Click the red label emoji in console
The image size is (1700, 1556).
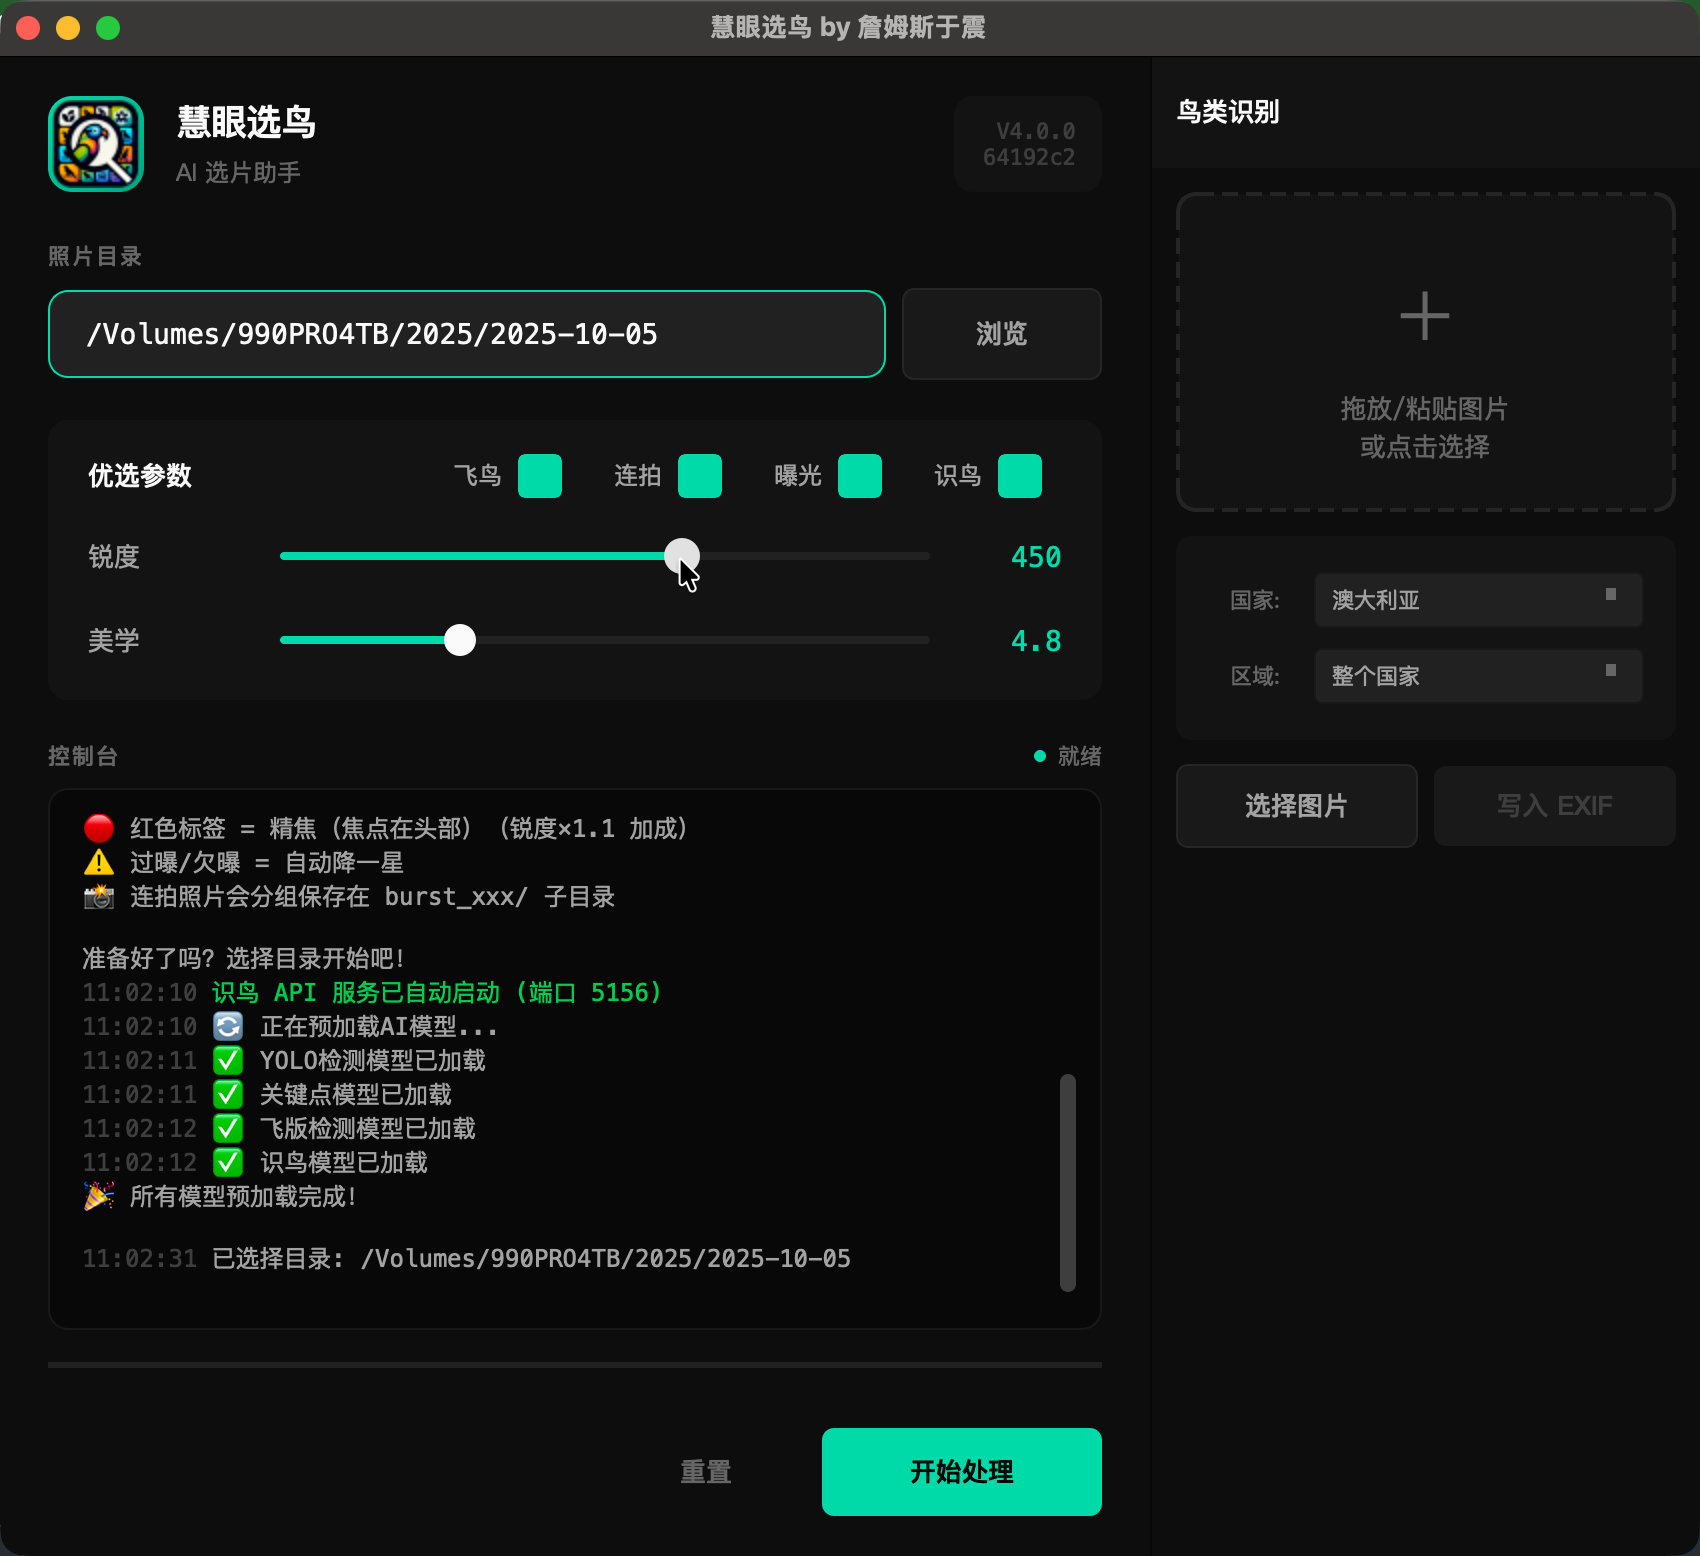tap(98, 827)
